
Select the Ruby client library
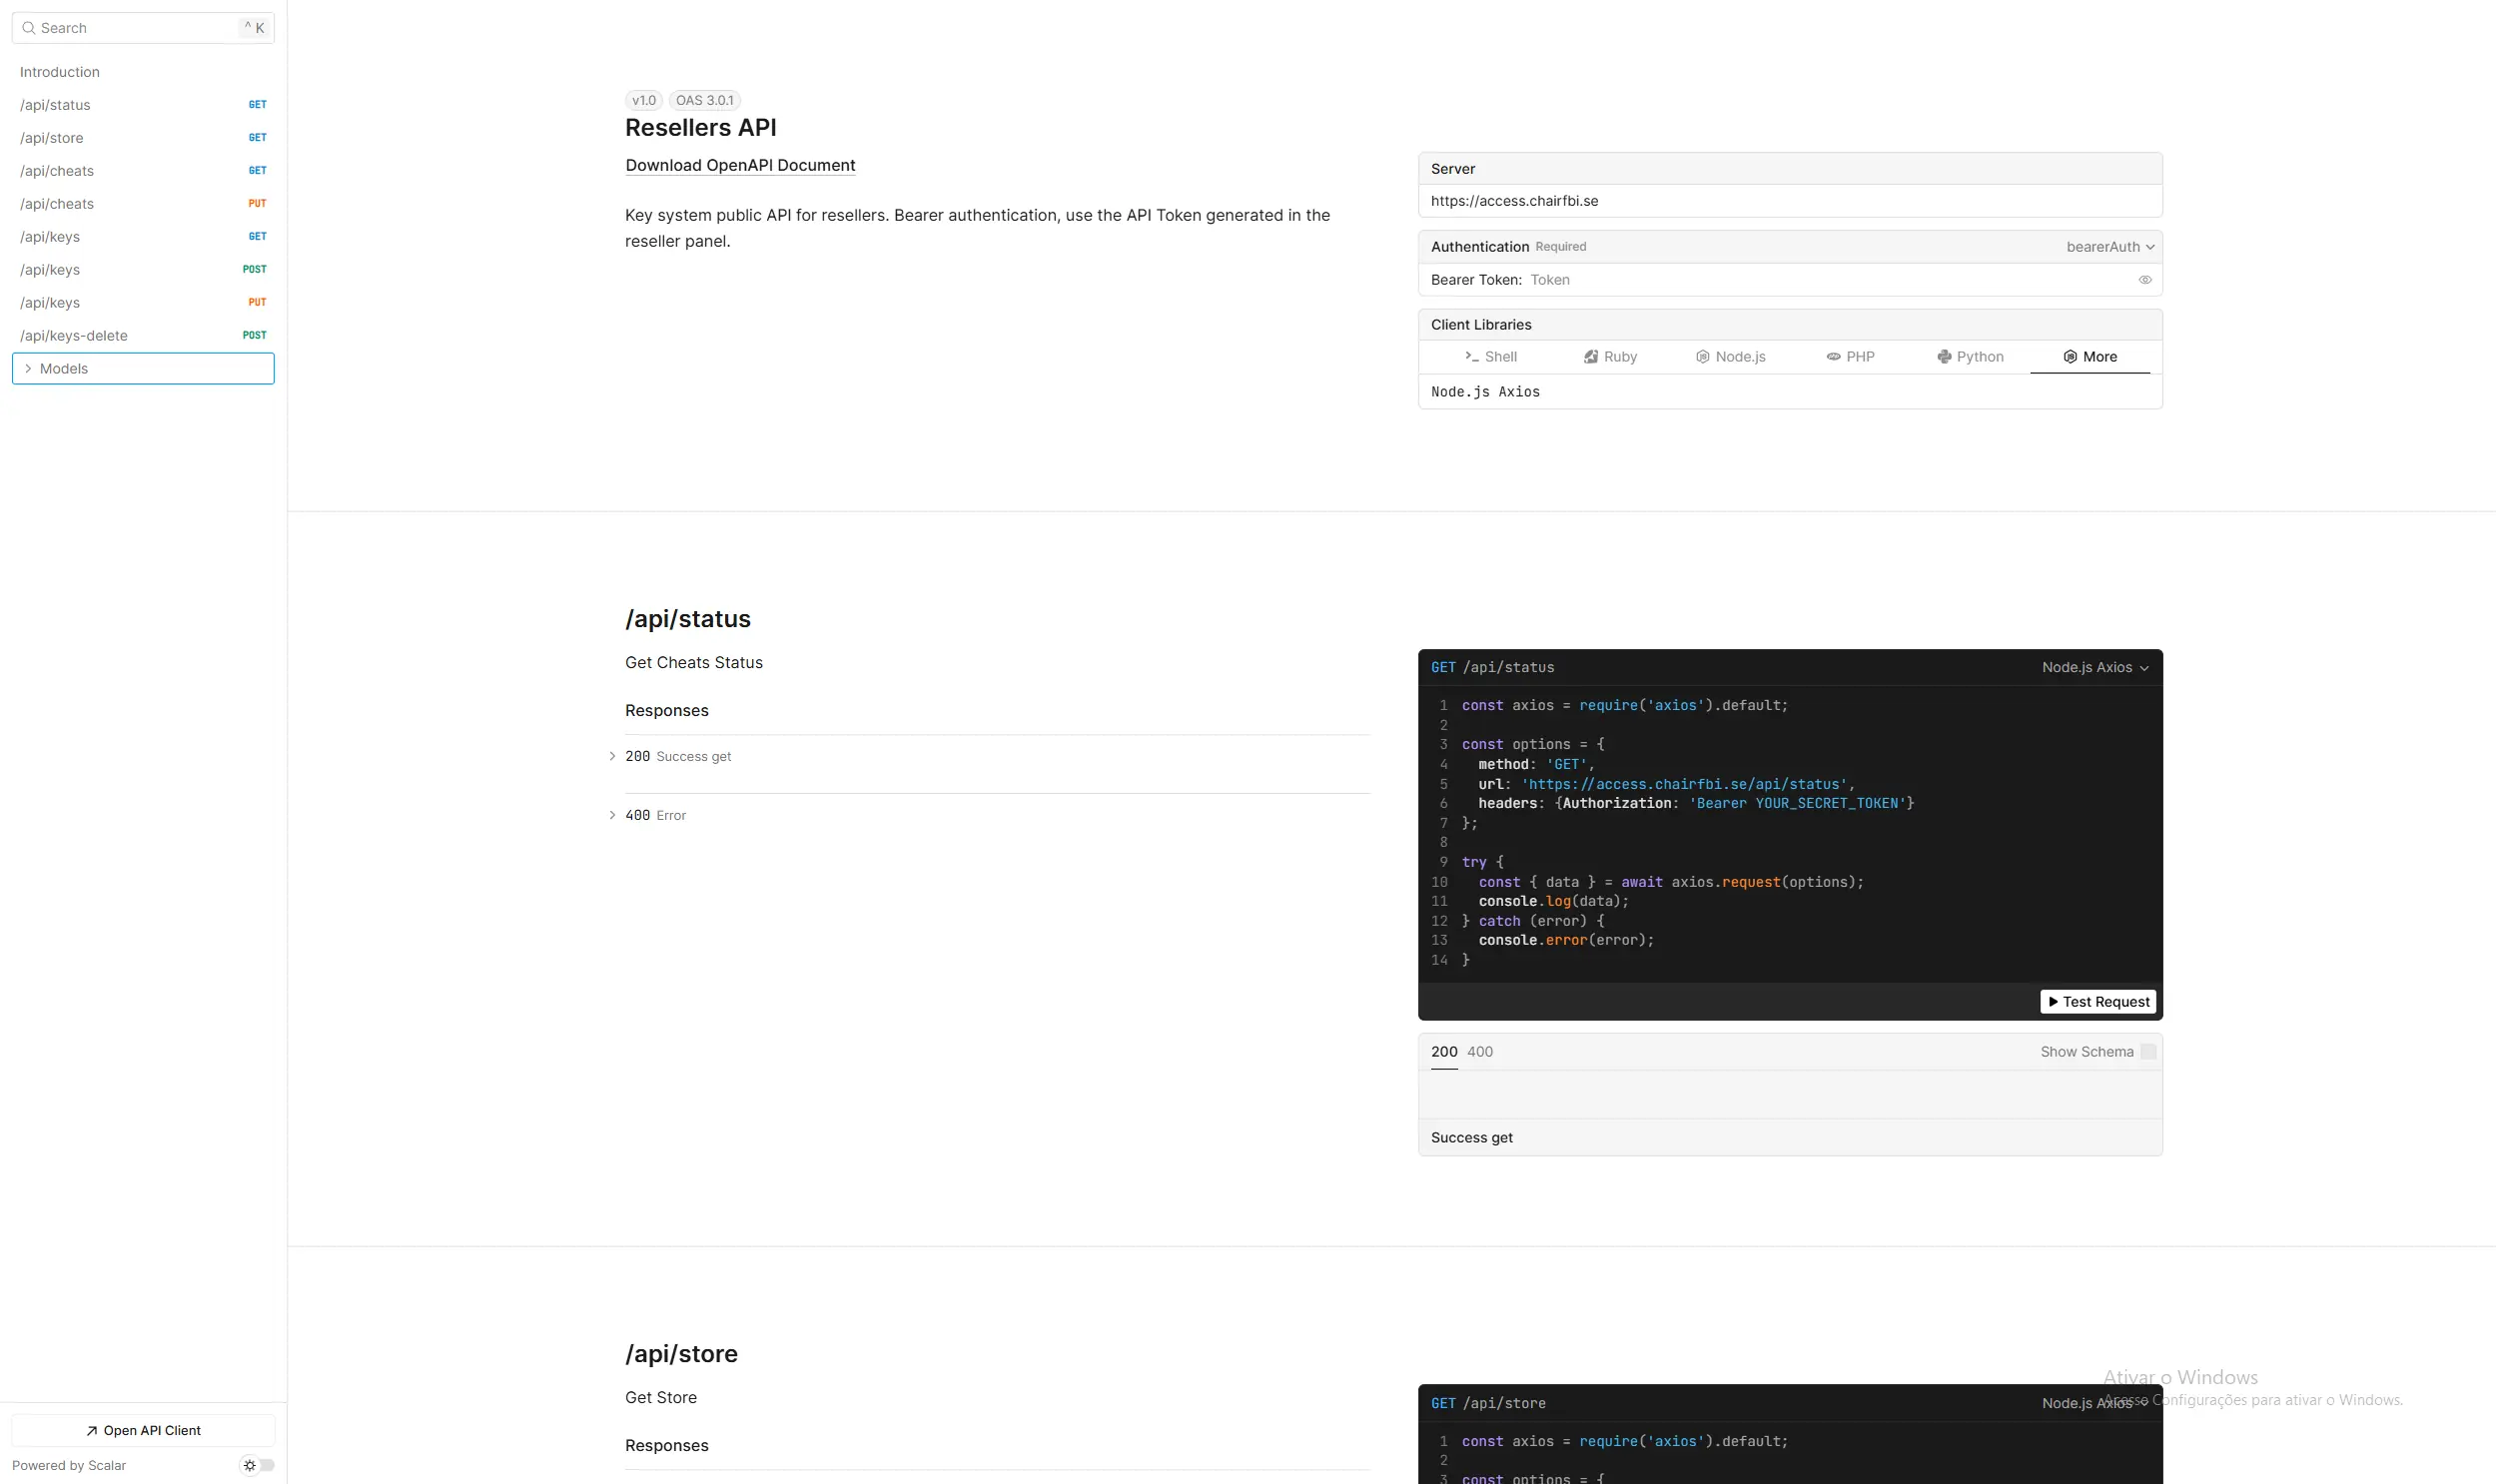point(1610,356)
